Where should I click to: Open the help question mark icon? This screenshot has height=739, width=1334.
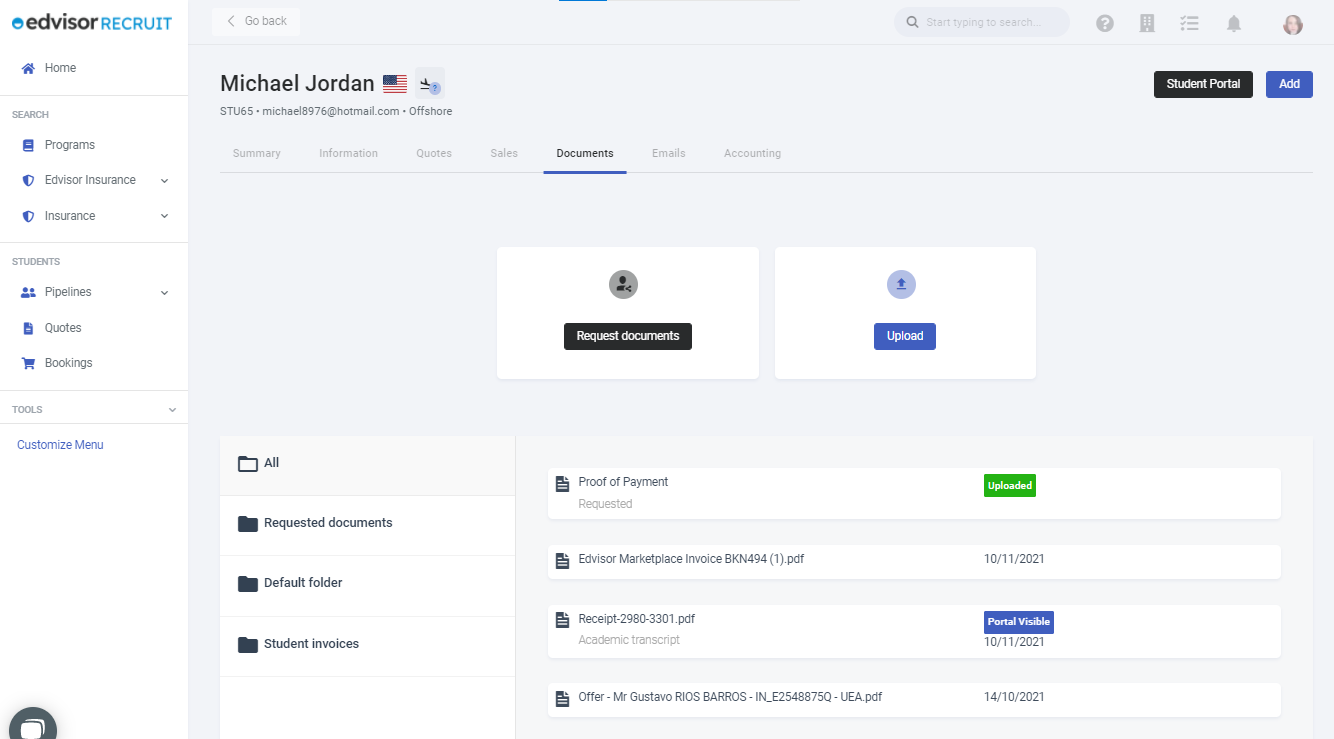pos(1105,23)
